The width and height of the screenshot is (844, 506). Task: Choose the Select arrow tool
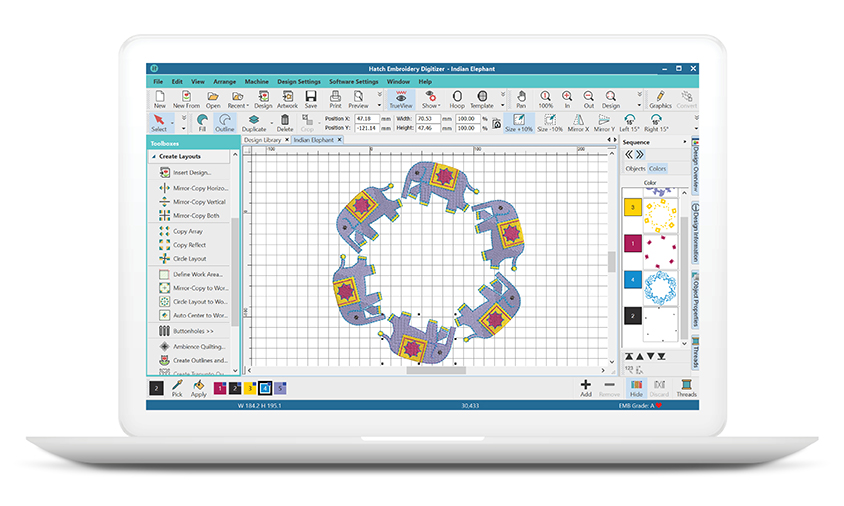pos(159,123)
